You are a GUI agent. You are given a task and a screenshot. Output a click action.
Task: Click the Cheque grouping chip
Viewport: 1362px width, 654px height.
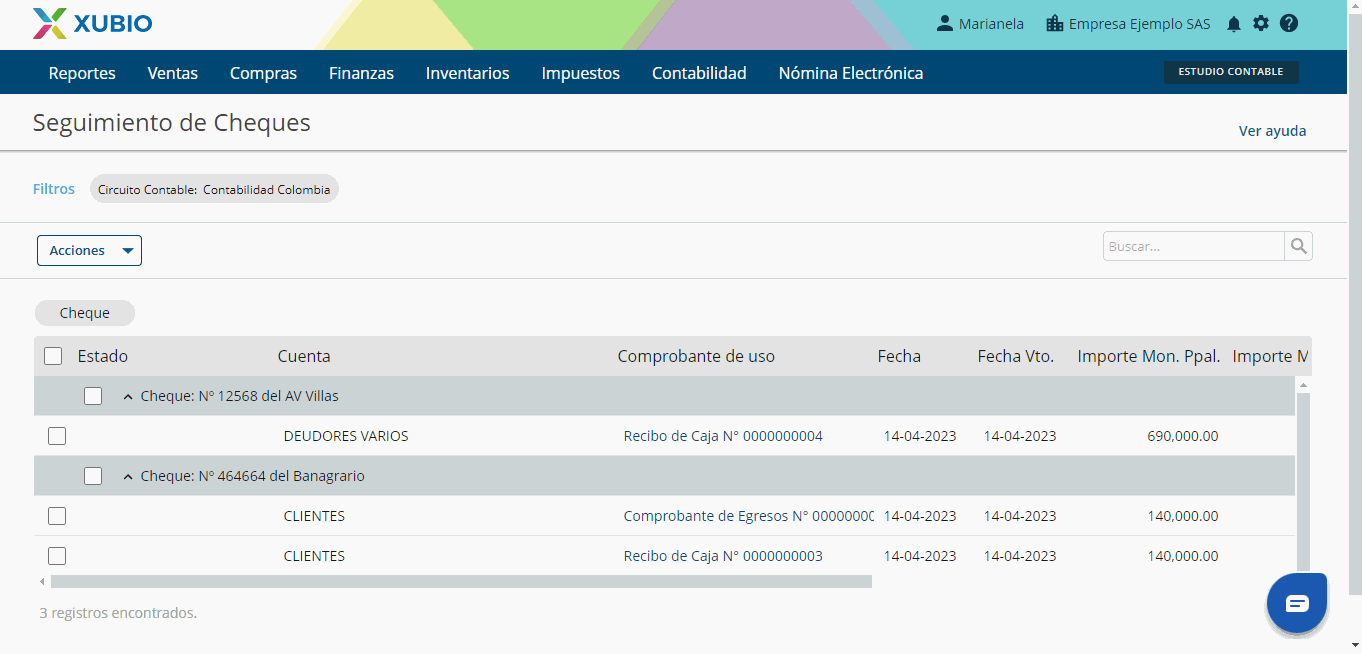pyautogui.click(x=84, y=313)
